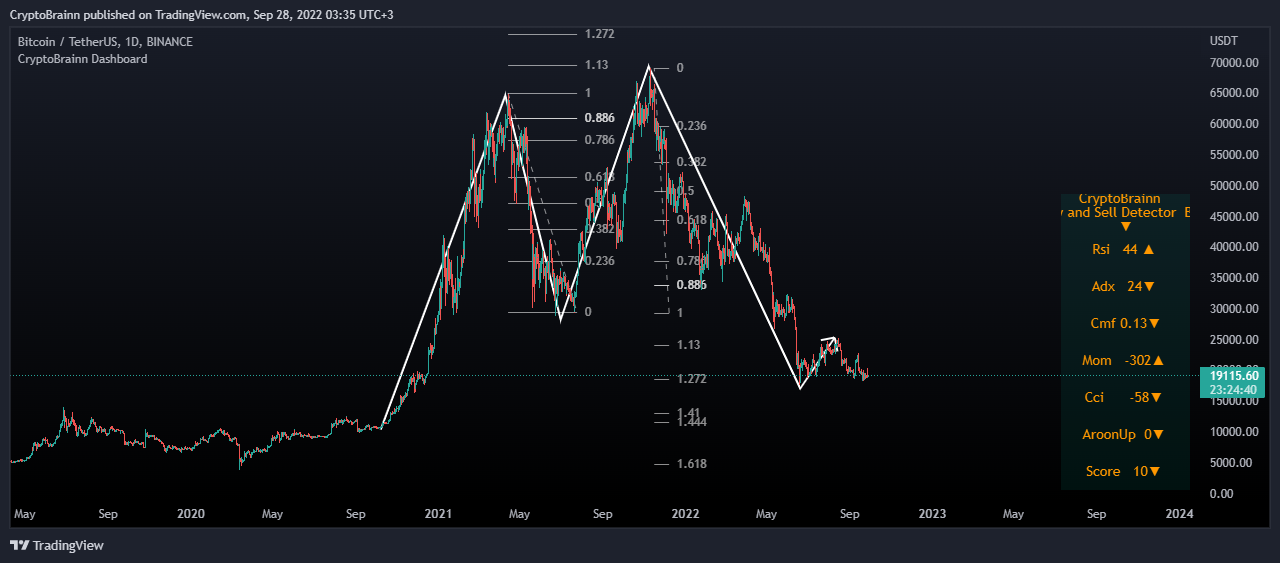Screen dimensions: 1280x563
Task: Click the Cmf 0.13 dashboard row
Action: click(1125, 323)
